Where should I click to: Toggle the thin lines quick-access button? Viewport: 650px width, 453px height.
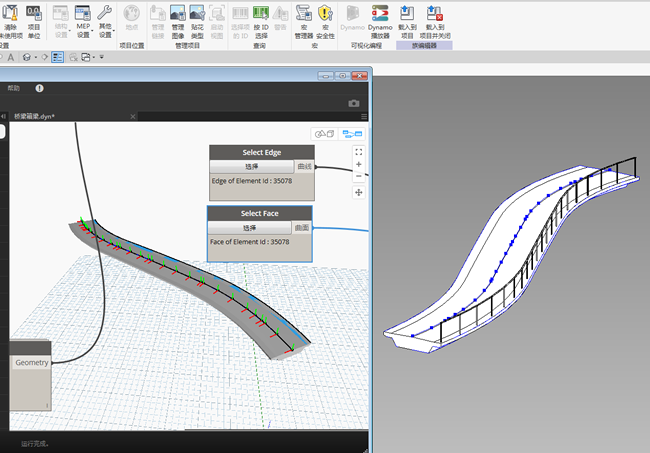(x=58, y=57)
